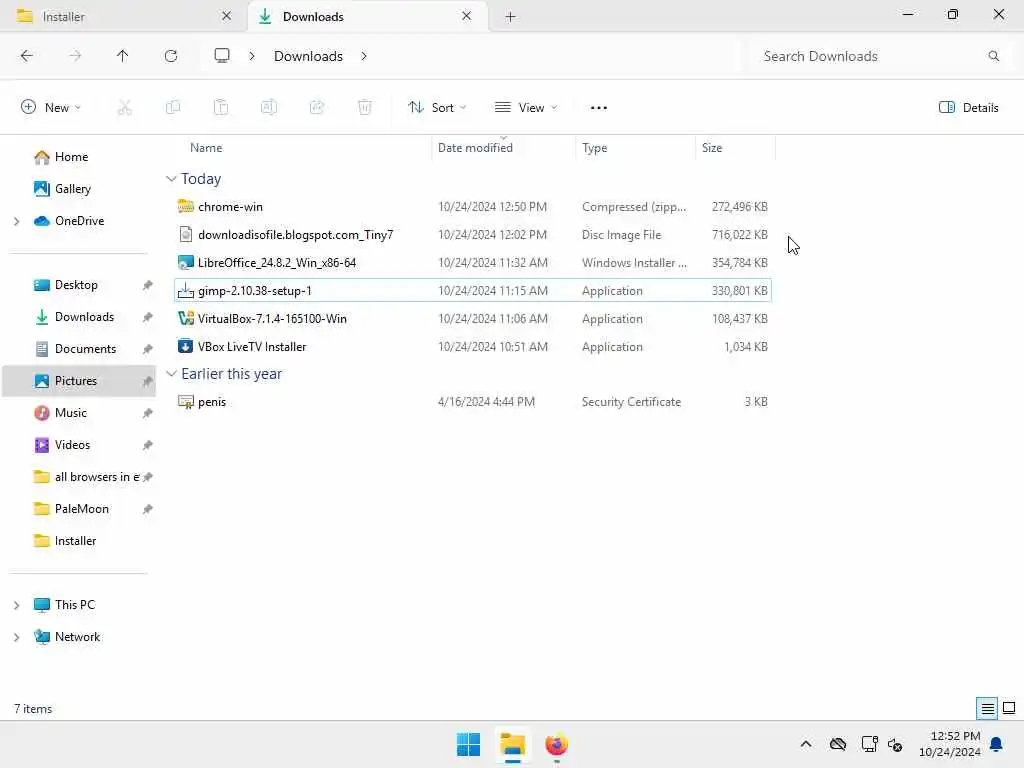Image resolution: width=1024 pixels, height=768 pixels.
Task: Expand chevron after Downloads in address bar
Action: (x=364, y=56)
